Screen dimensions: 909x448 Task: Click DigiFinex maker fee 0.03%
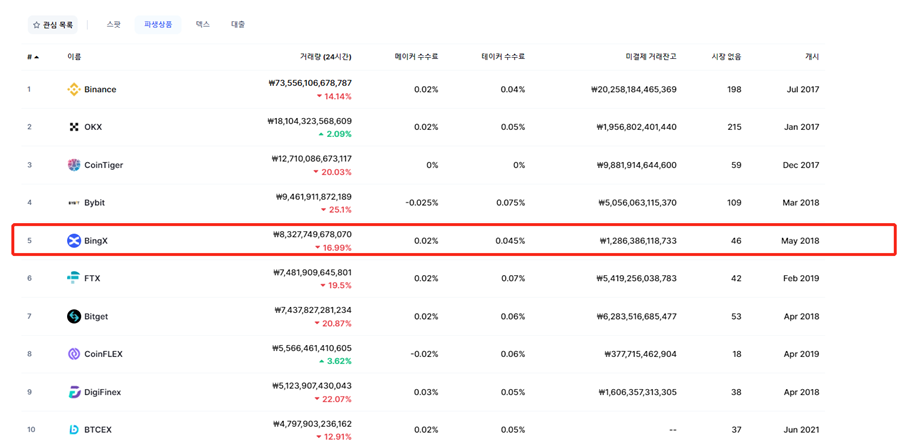426,392
